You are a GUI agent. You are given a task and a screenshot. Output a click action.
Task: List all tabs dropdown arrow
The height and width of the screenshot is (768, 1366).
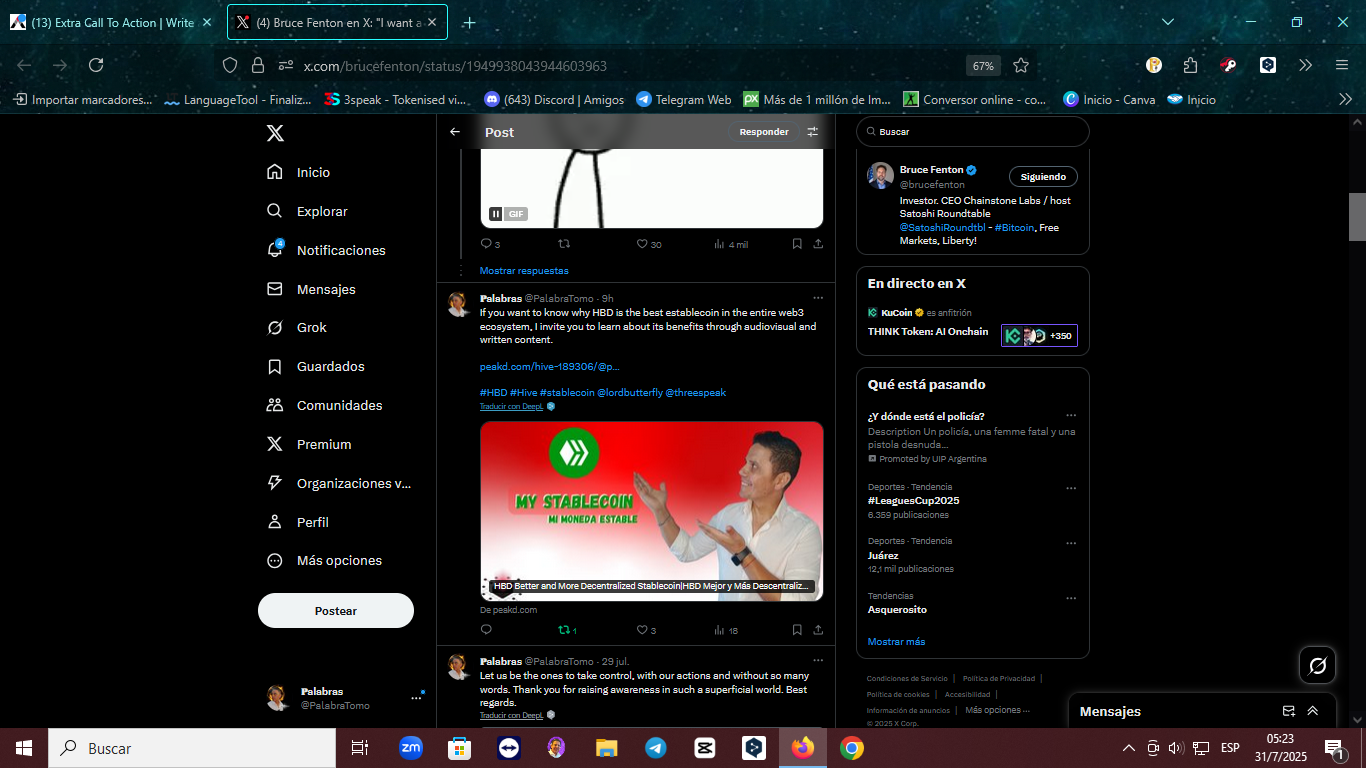[x=1168, y=22]
